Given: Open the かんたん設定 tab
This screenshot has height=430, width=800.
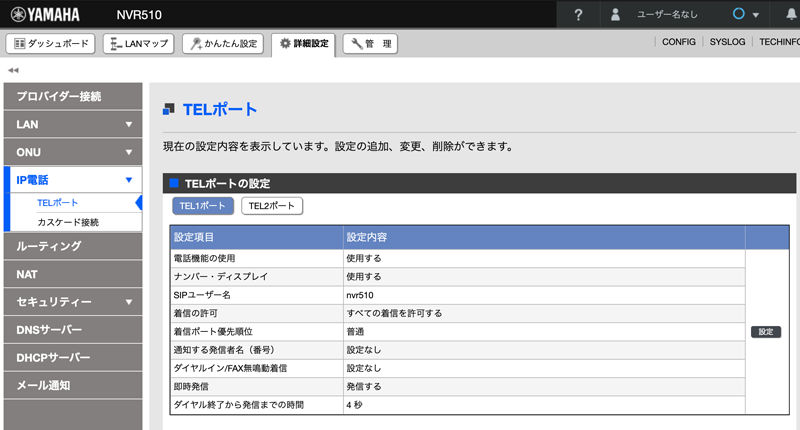Looking at the screenshot, I should pyautogui.click(x=223, y=43).
